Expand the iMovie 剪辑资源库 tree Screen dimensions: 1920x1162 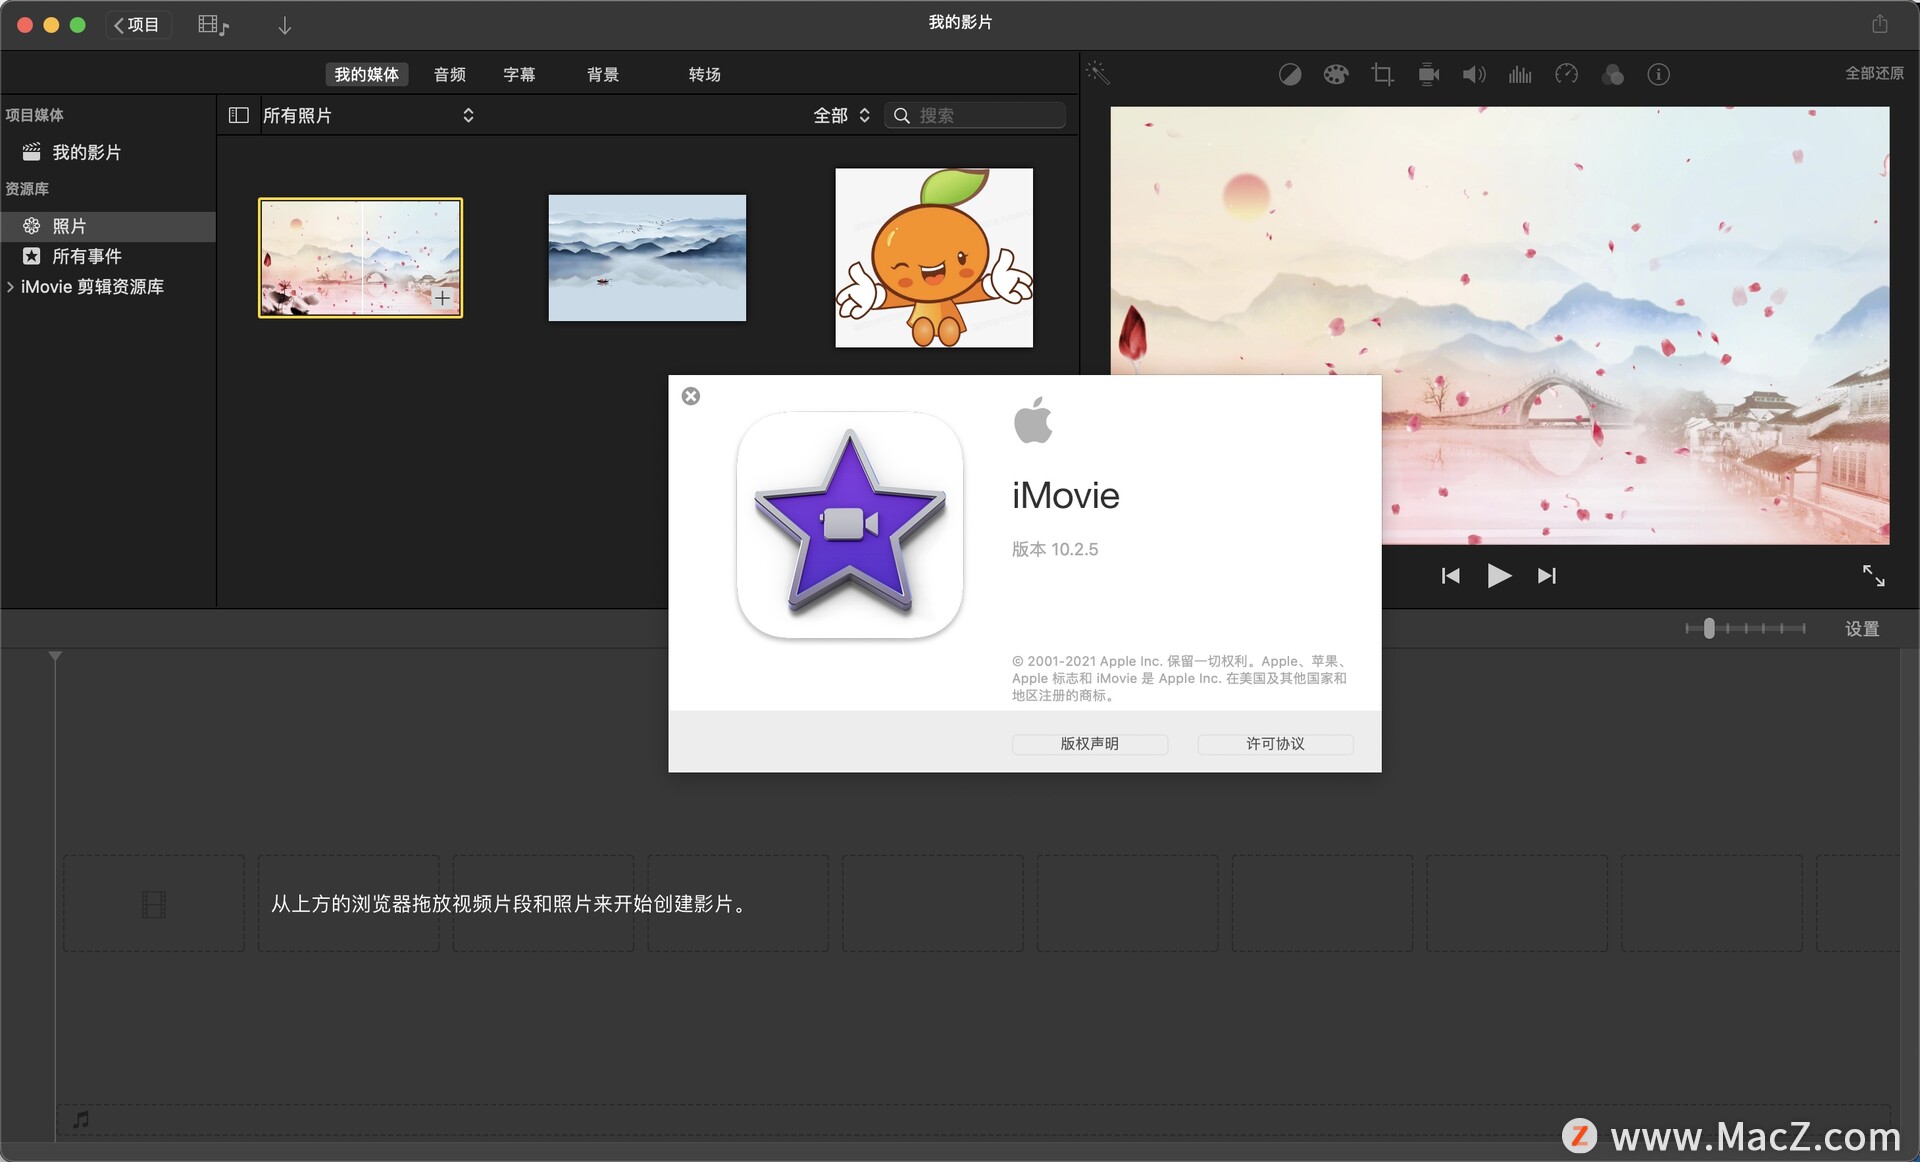tap(10, 287)
